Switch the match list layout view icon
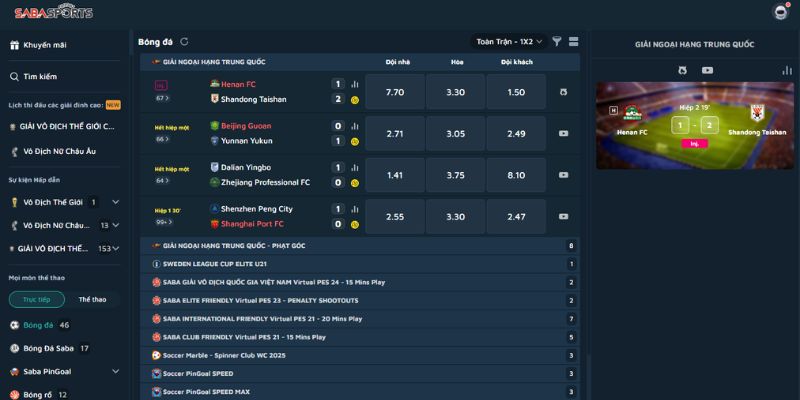This screenshot has height=400, width=800. click(x=573, y=42)
